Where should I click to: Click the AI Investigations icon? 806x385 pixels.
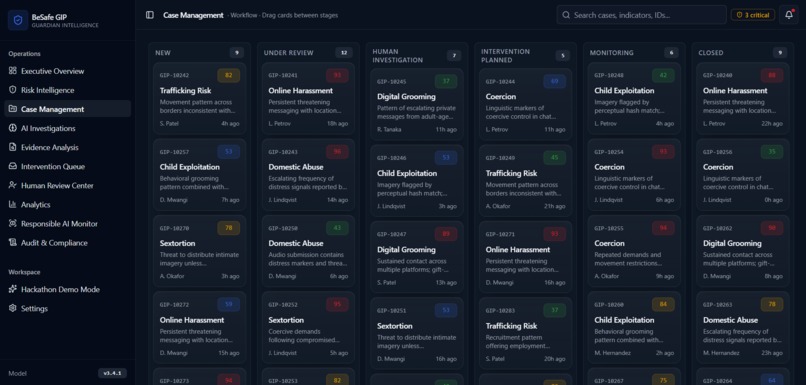click(13, 128)
